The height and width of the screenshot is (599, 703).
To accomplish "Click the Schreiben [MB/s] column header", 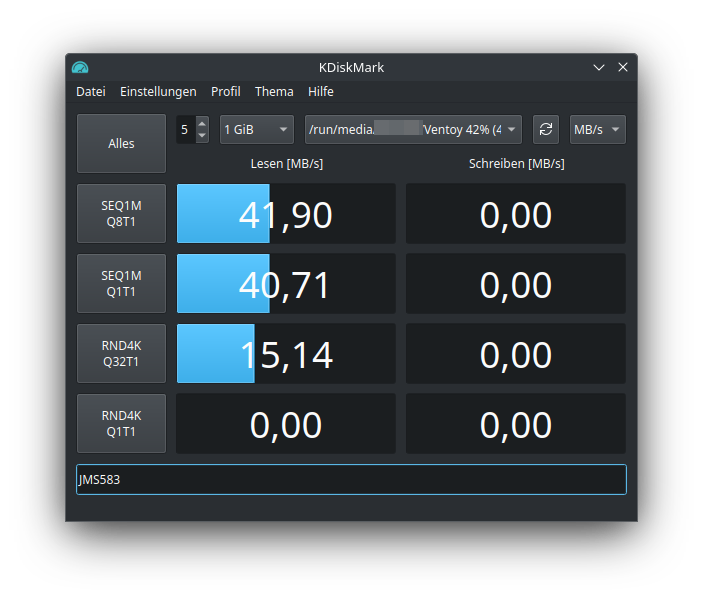I will click(x=516, y=164).
